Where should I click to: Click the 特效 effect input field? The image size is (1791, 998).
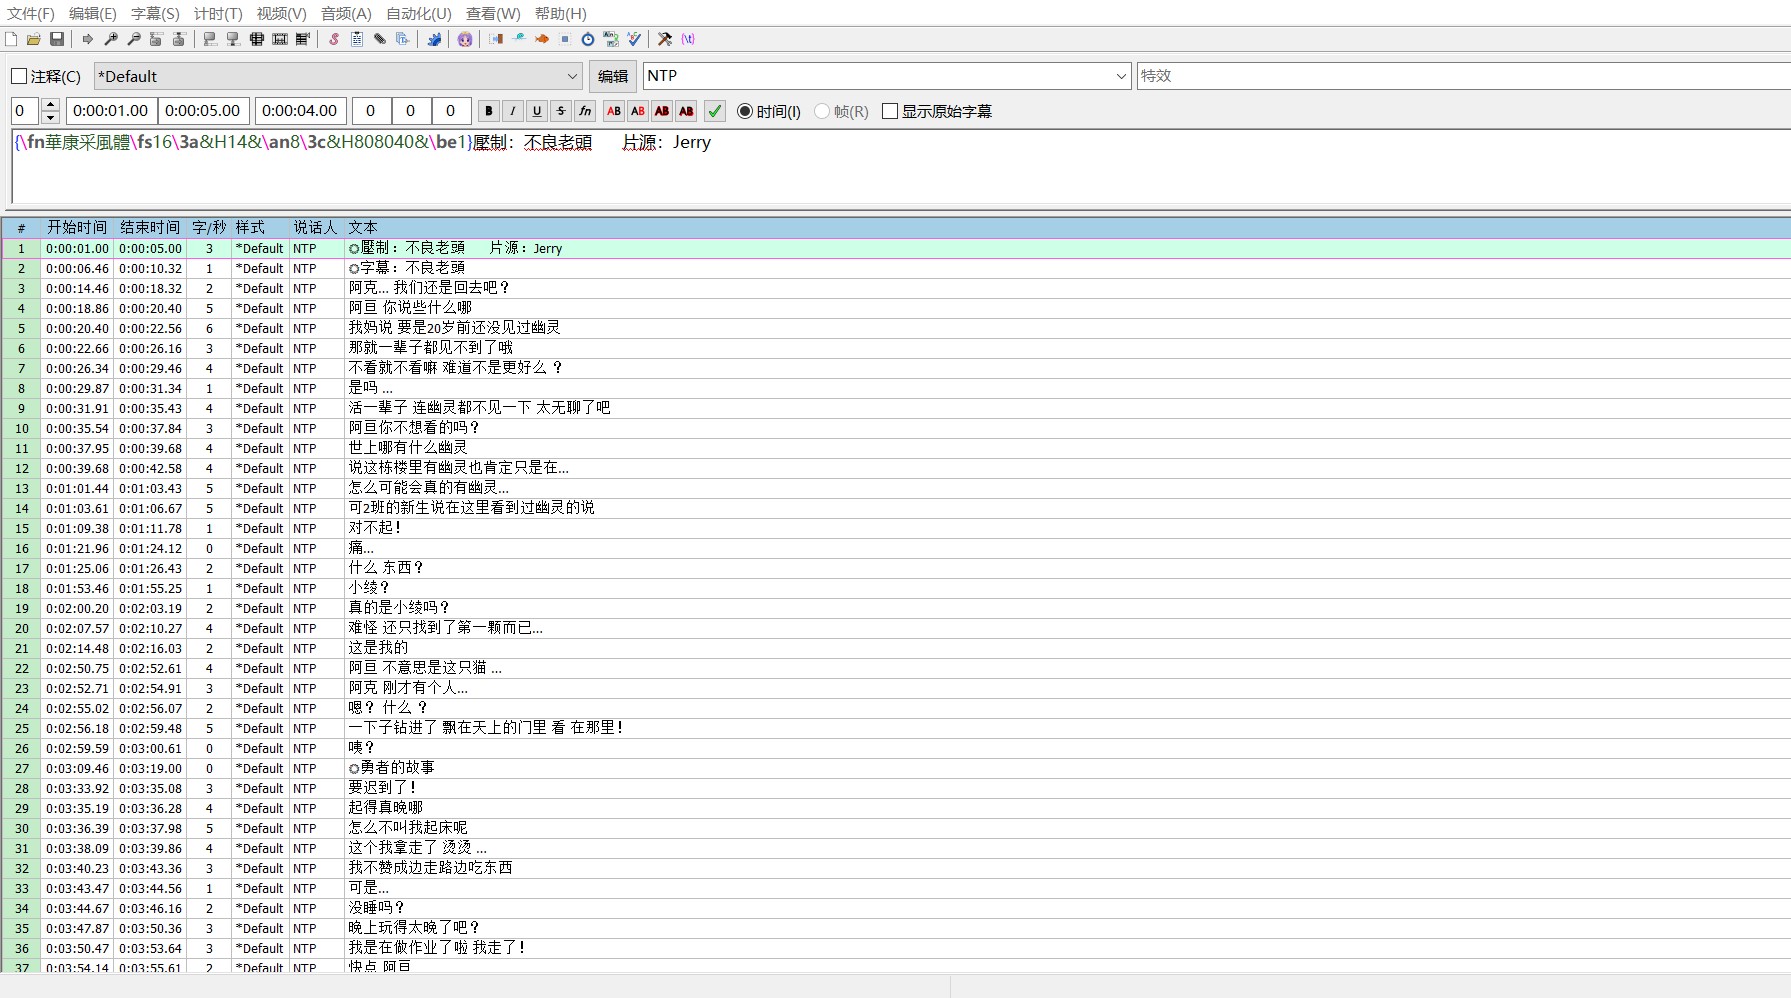(1463, 76)
